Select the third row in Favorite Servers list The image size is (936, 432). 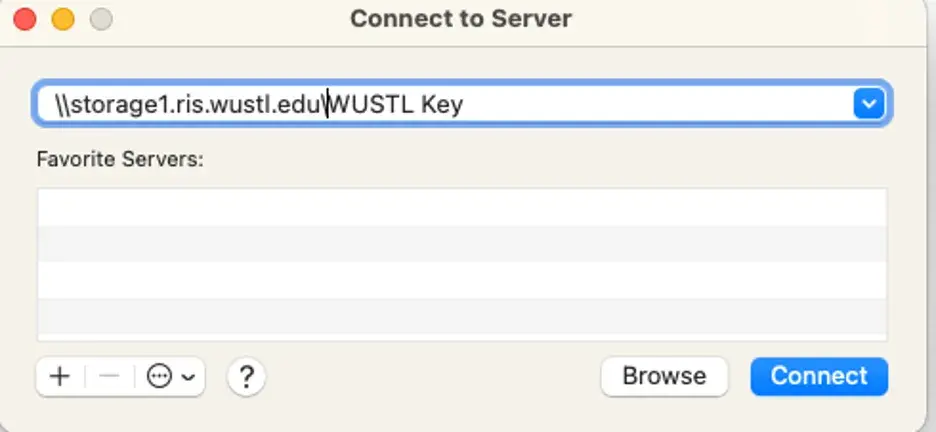pos(461,280)
